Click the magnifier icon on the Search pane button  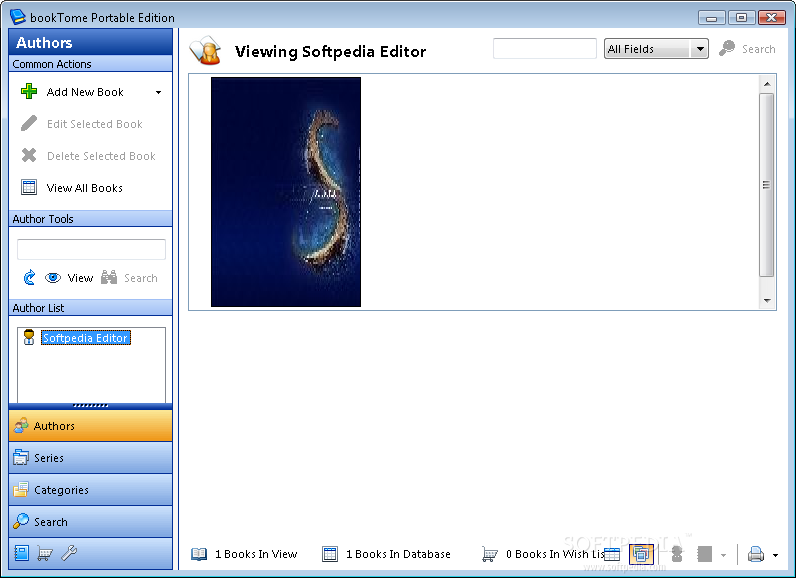[21, 521]
